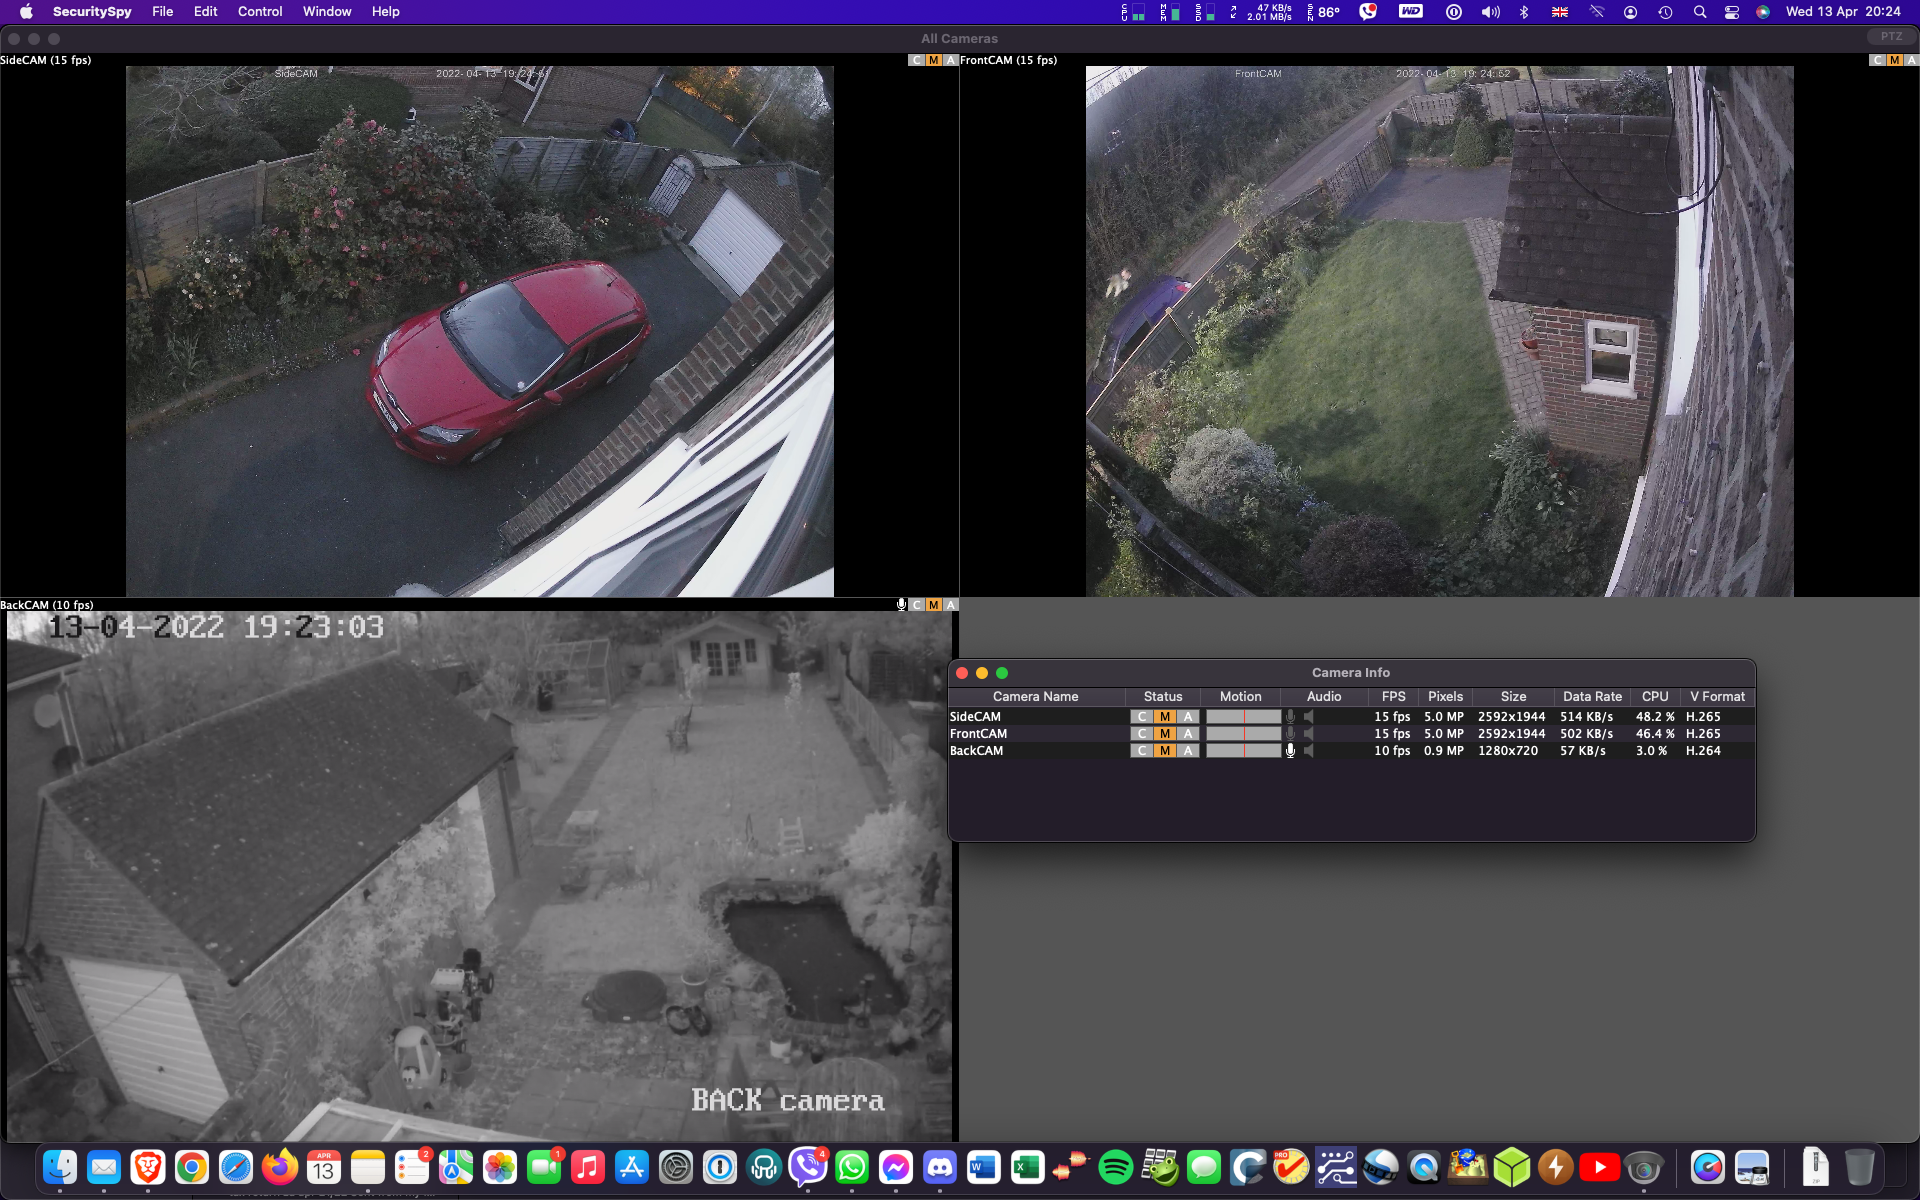Toggle continuous capture C for SideCAM in Camera Info
The image size is (1920, 1200).
(x=1142, y=717)
